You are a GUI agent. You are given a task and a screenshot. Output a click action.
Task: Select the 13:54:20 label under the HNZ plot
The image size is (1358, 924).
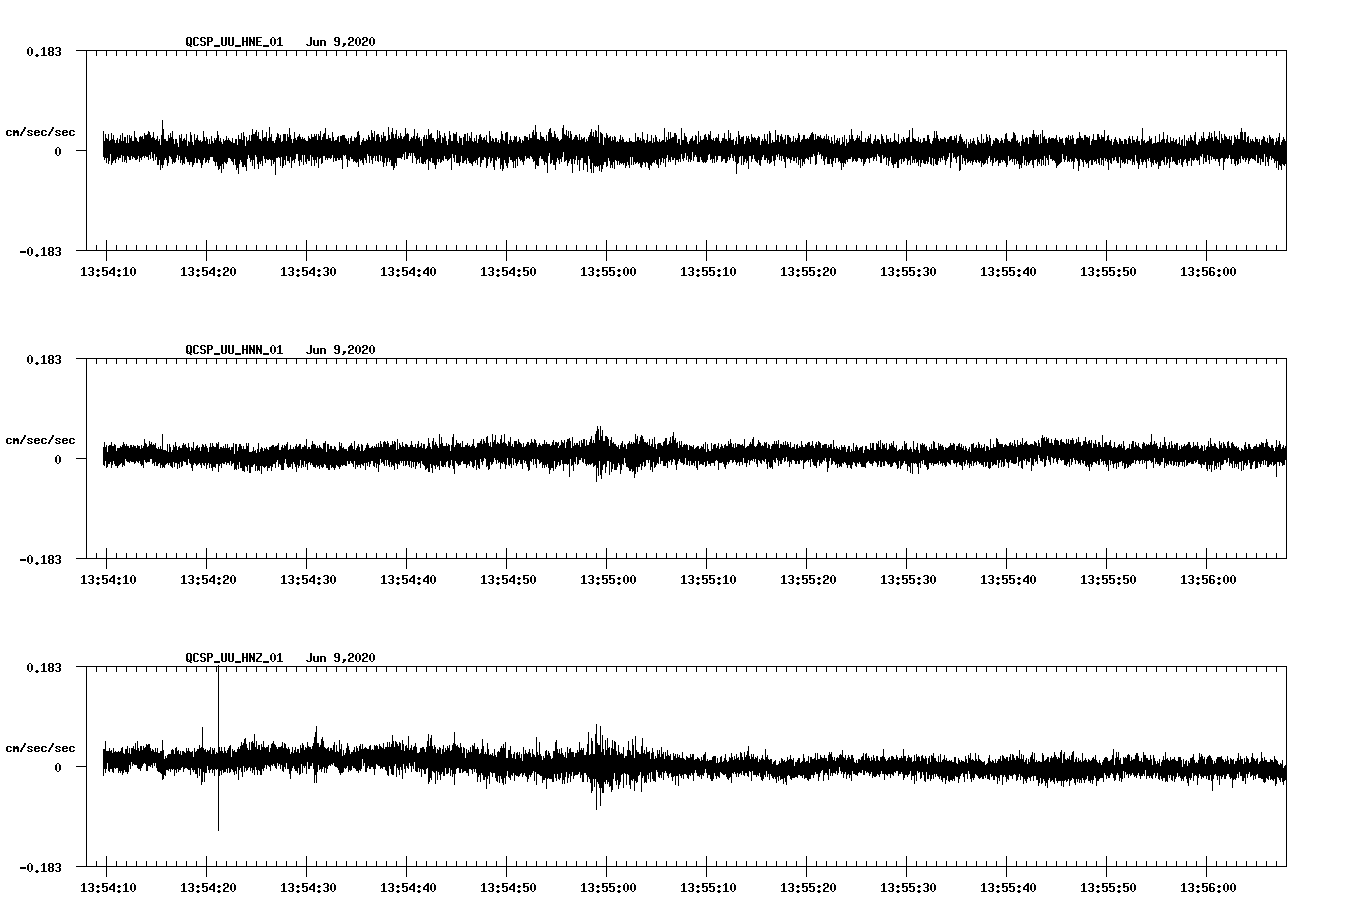[x=207, y=888]
